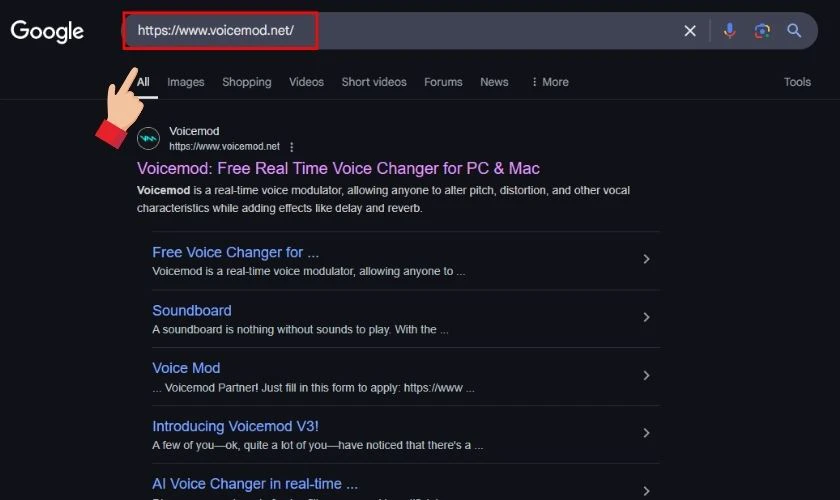The width and height of the screenshot is (840, 500).
Task: Open the Voicemod: Free Real Time Voice Changer result
Action: [338, 168]
